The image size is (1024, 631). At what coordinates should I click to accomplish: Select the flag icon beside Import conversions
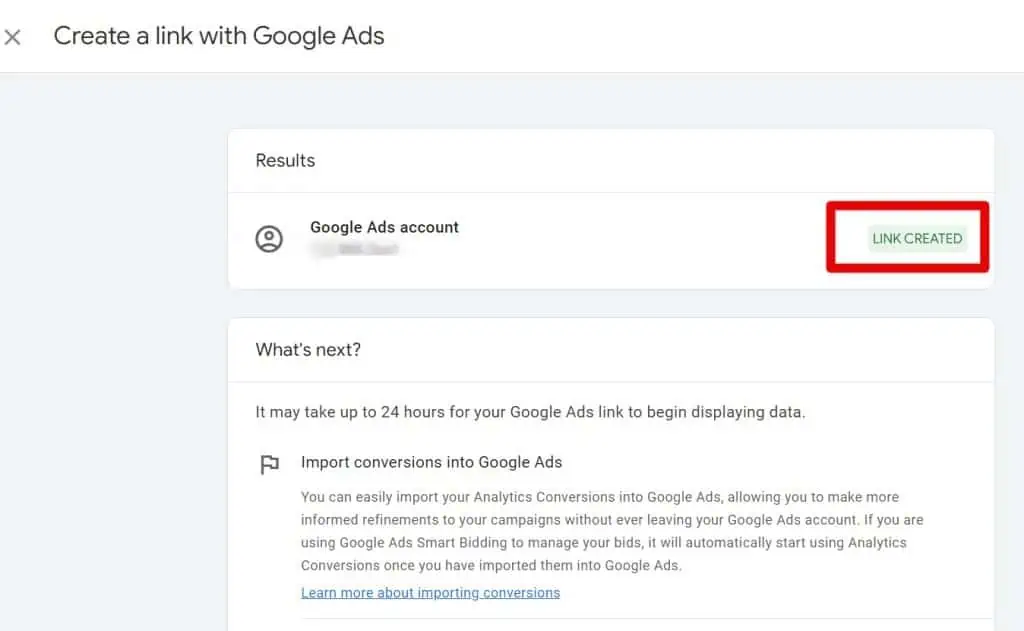tap(270, 463)
